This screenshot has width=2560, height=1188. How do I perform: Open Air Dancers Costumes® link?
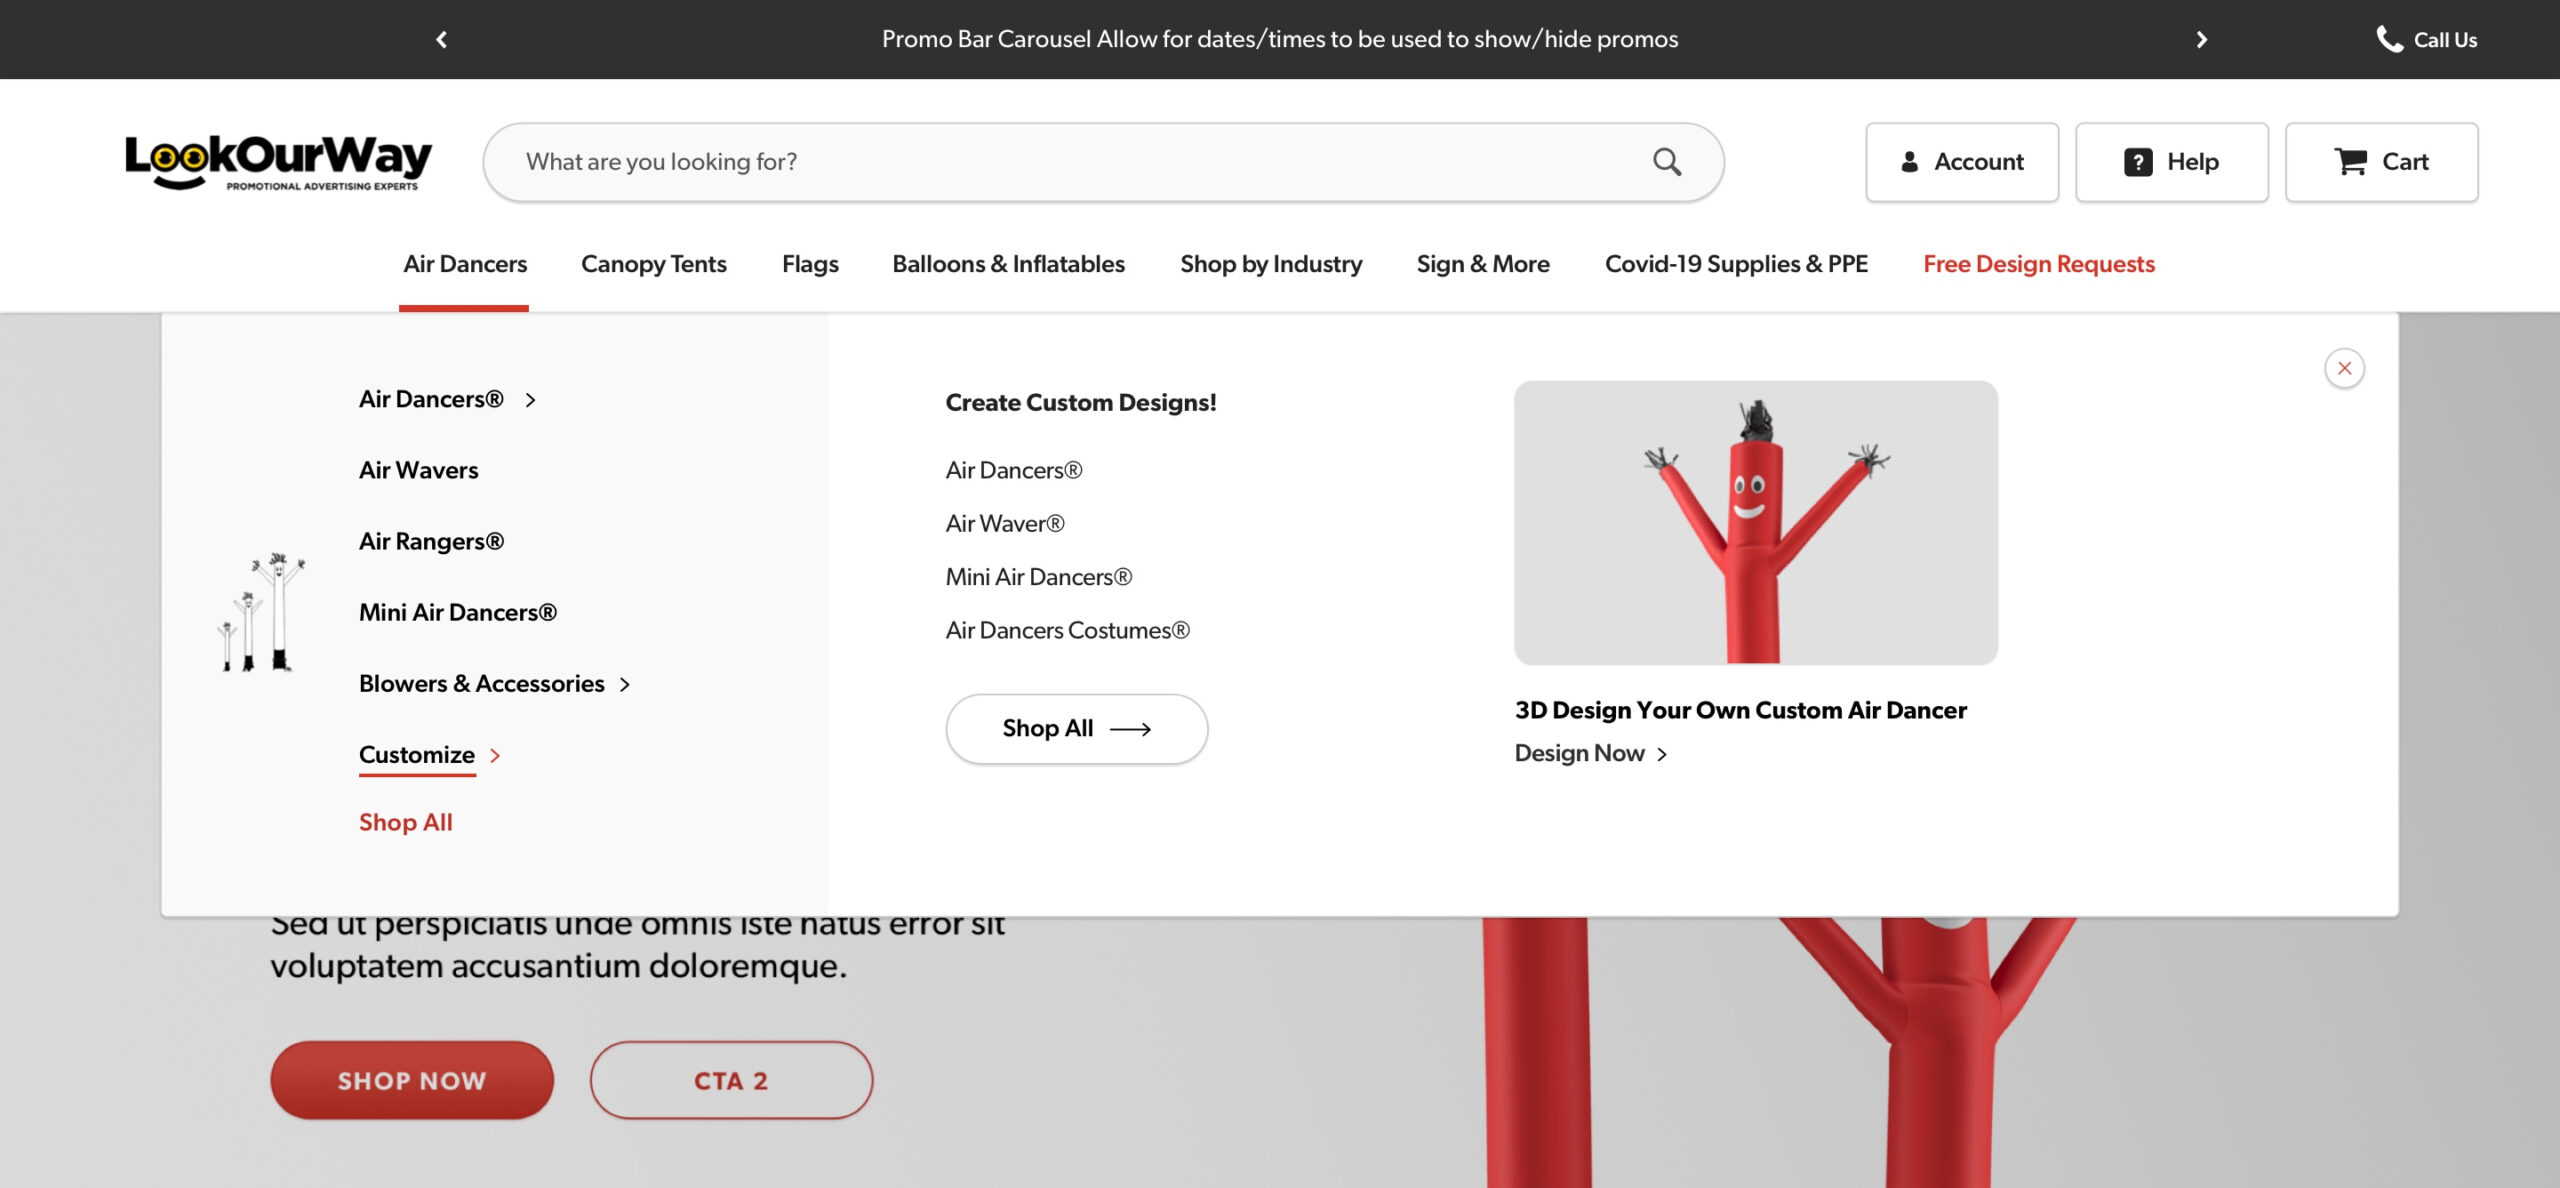[1067, 630]
